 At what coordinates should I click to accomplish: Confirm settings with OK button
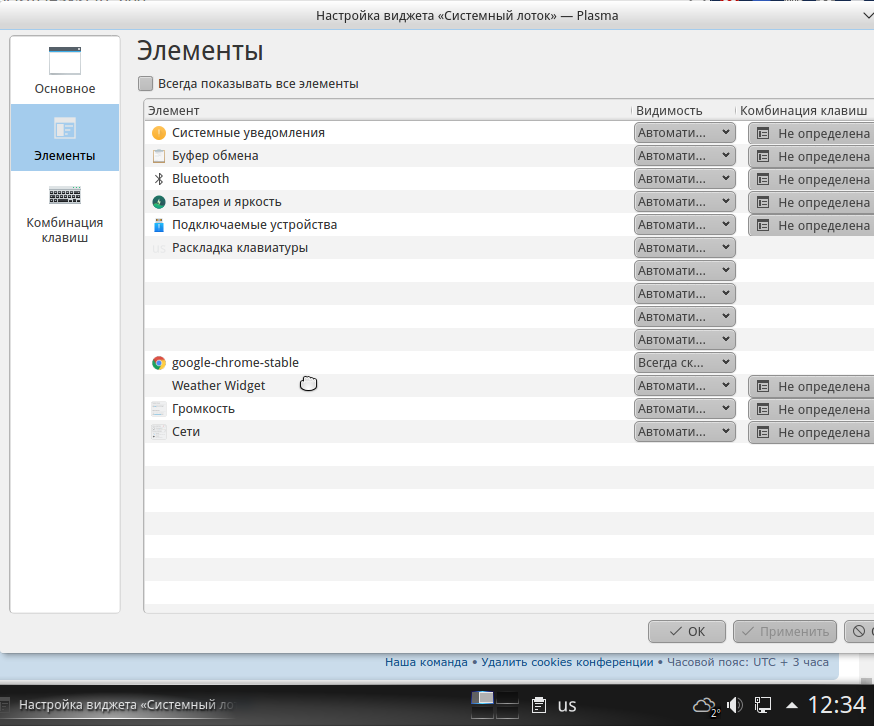[687, 631]
